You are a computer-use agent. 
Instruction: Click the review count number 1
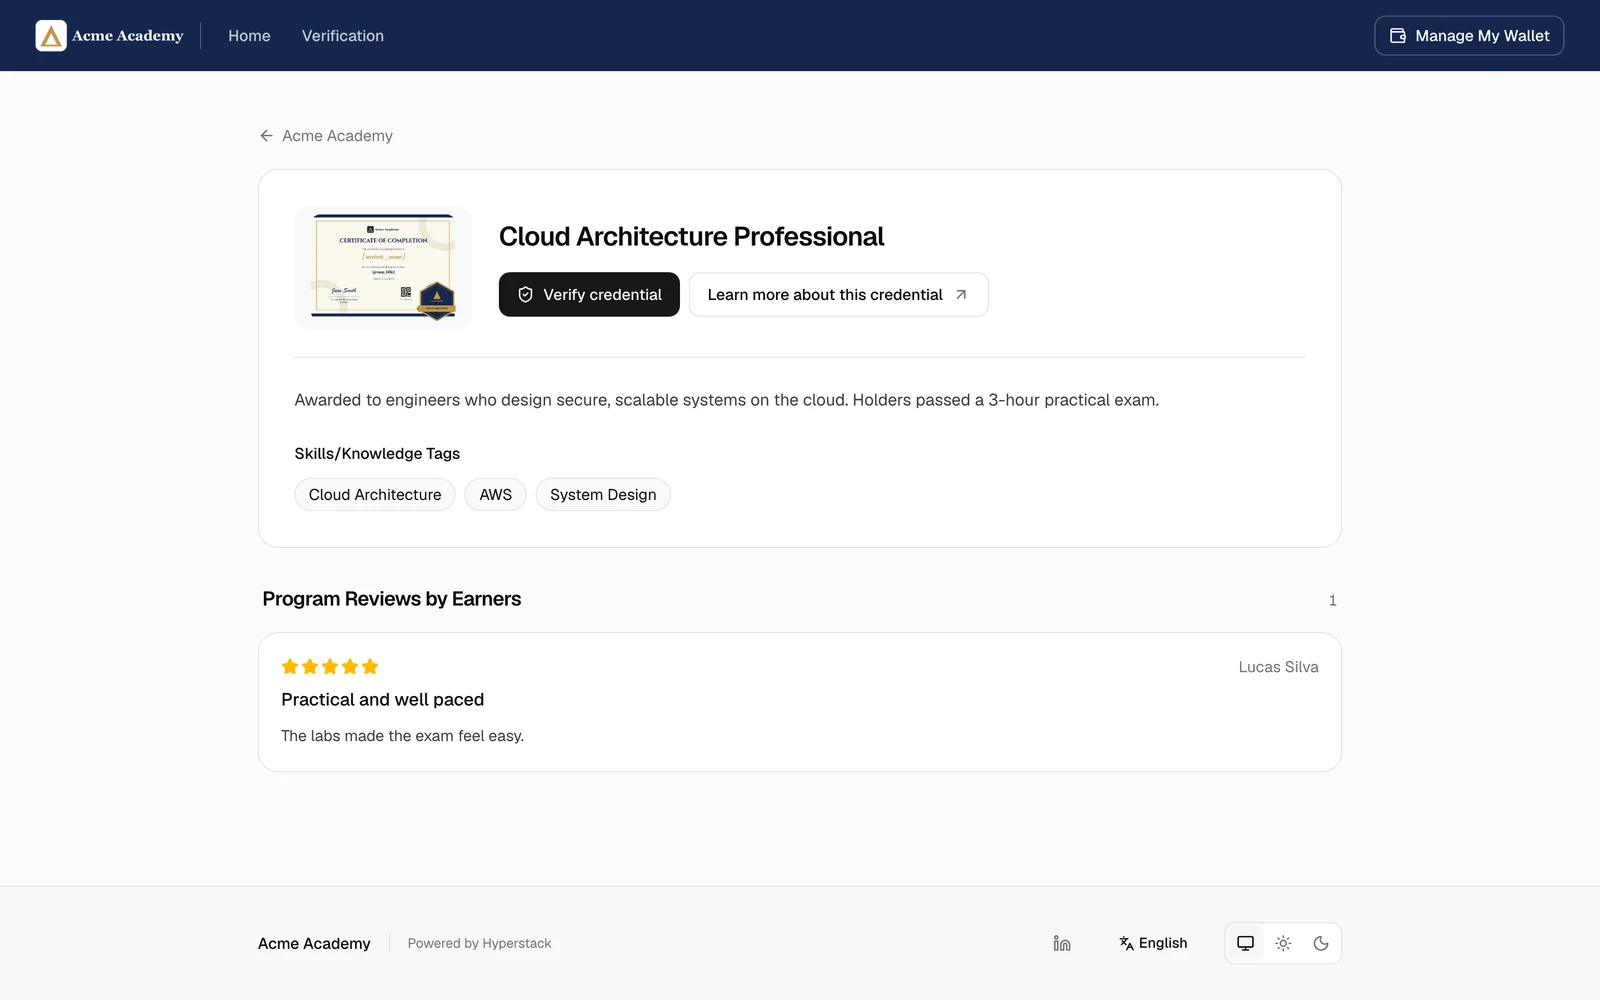[1332, 600]
